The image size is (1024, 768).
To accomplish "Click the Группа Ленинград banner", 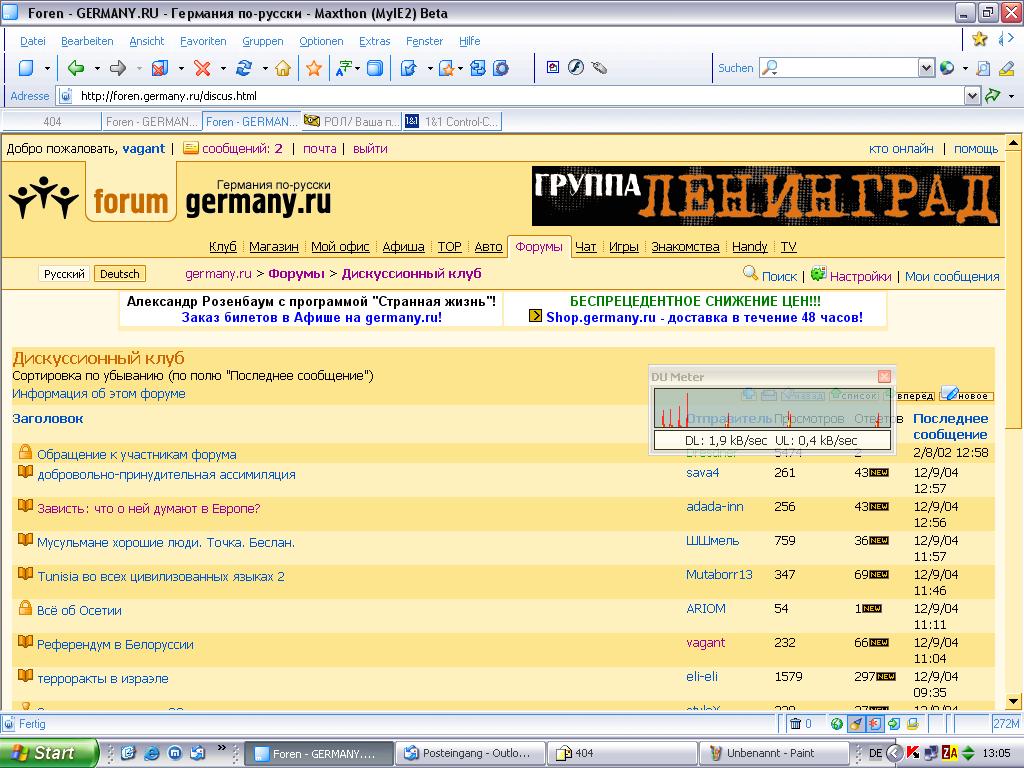I will point(765,196).
